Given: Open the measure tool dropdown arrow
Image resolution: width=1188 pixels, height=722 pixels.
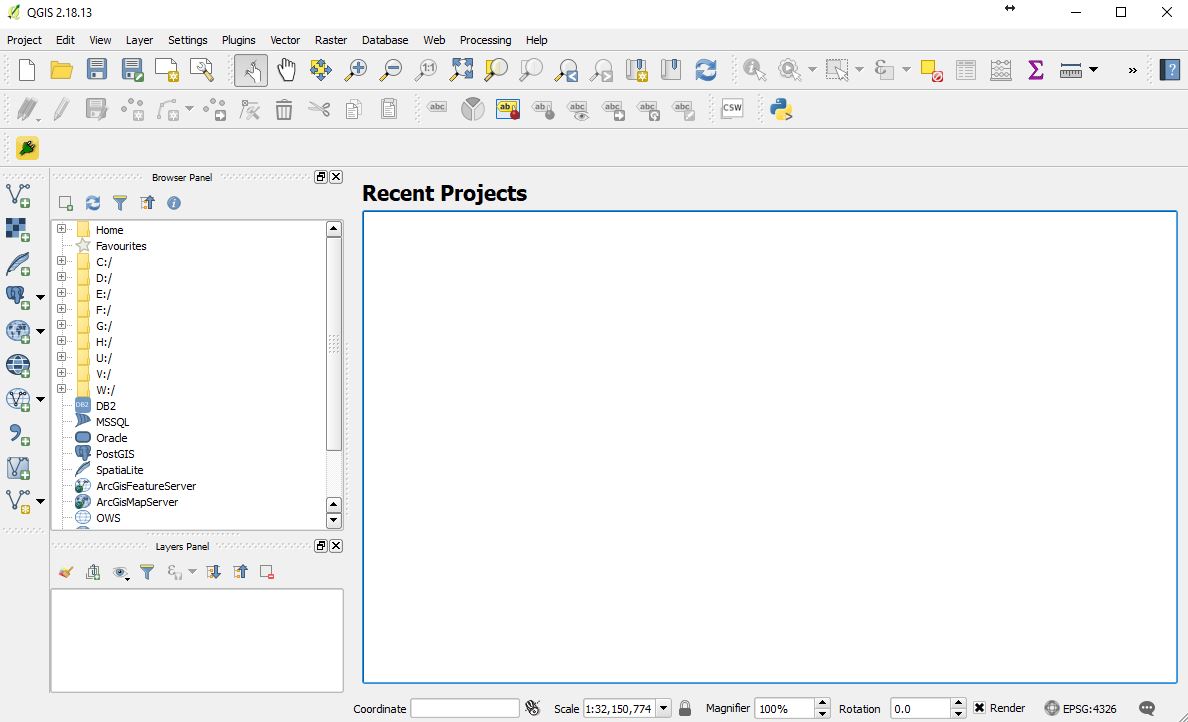Looking at the screenshot, I should click(1093, 70).
